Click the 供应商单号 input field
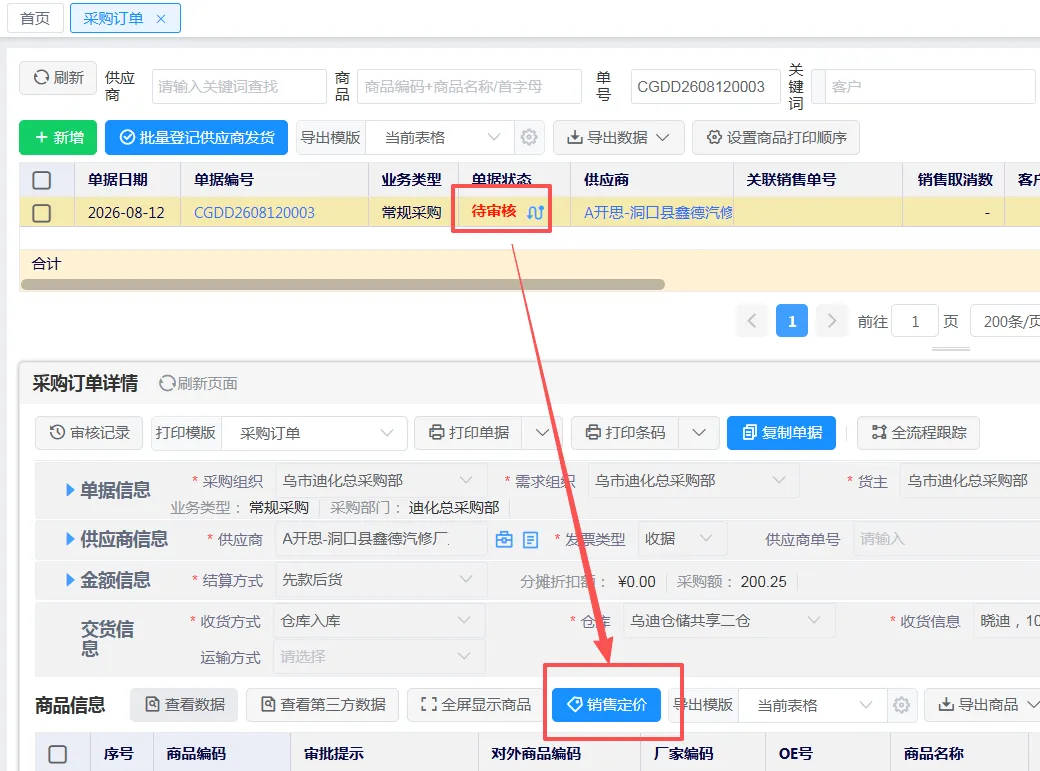This screenshot has width=1040, height=771. tap(946, 539)
